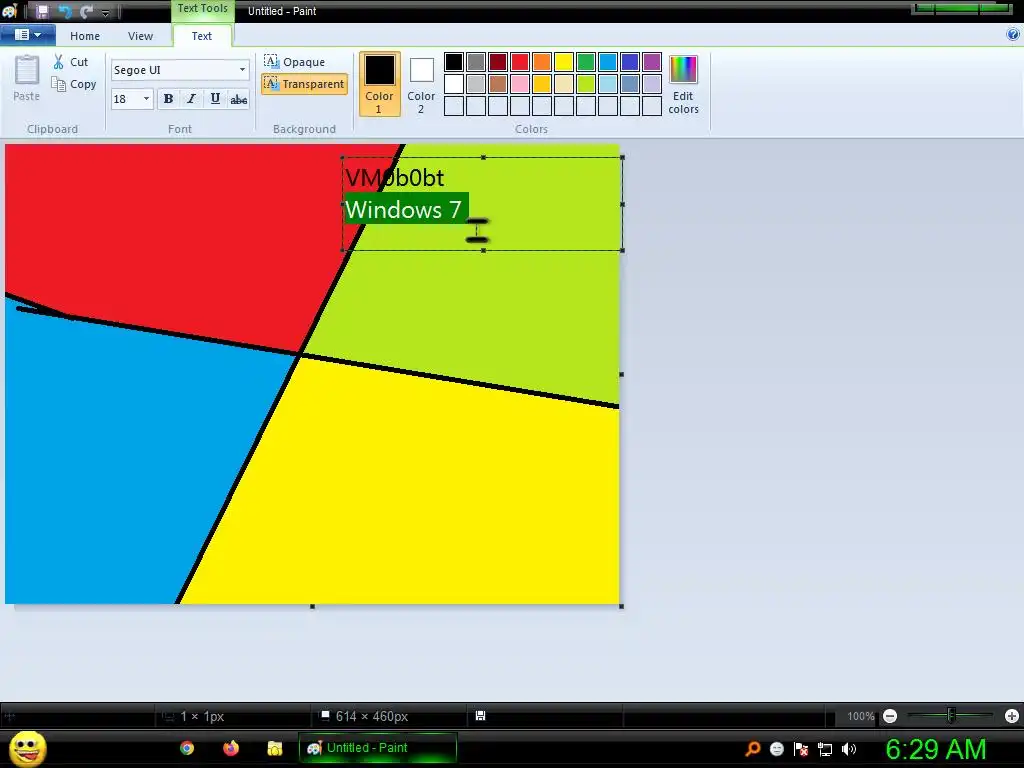Viewport: 1024px width, 768px height.
Task: Click the Paste clipboard button
Action: (27, 78)
